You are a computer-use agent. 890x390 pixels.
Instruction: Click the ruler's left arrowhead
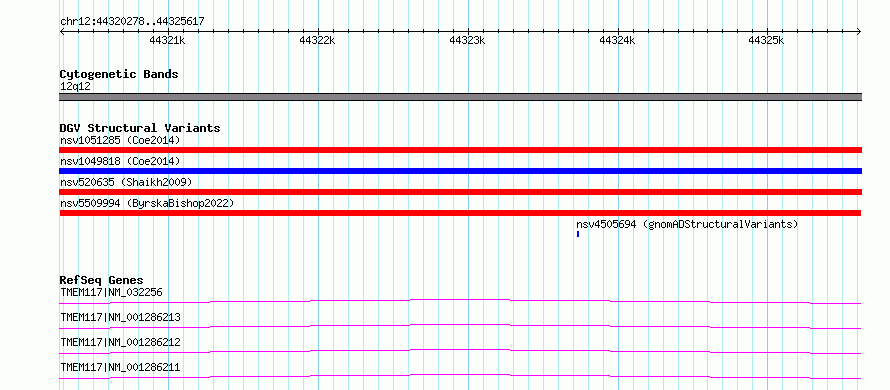[x=62, y=32]
